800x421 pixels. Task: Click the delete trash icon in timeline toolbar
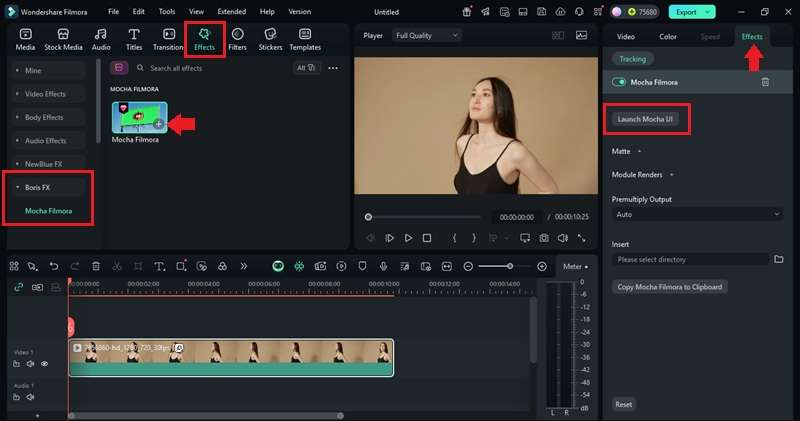[95, 266]
